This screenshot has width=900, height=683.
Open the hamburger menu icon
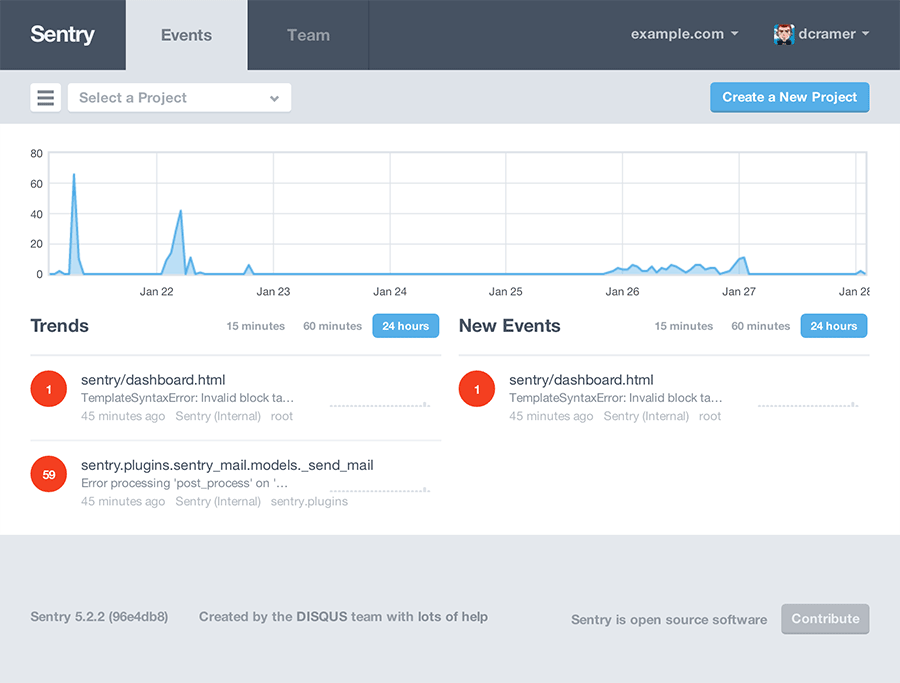(46, 98)
